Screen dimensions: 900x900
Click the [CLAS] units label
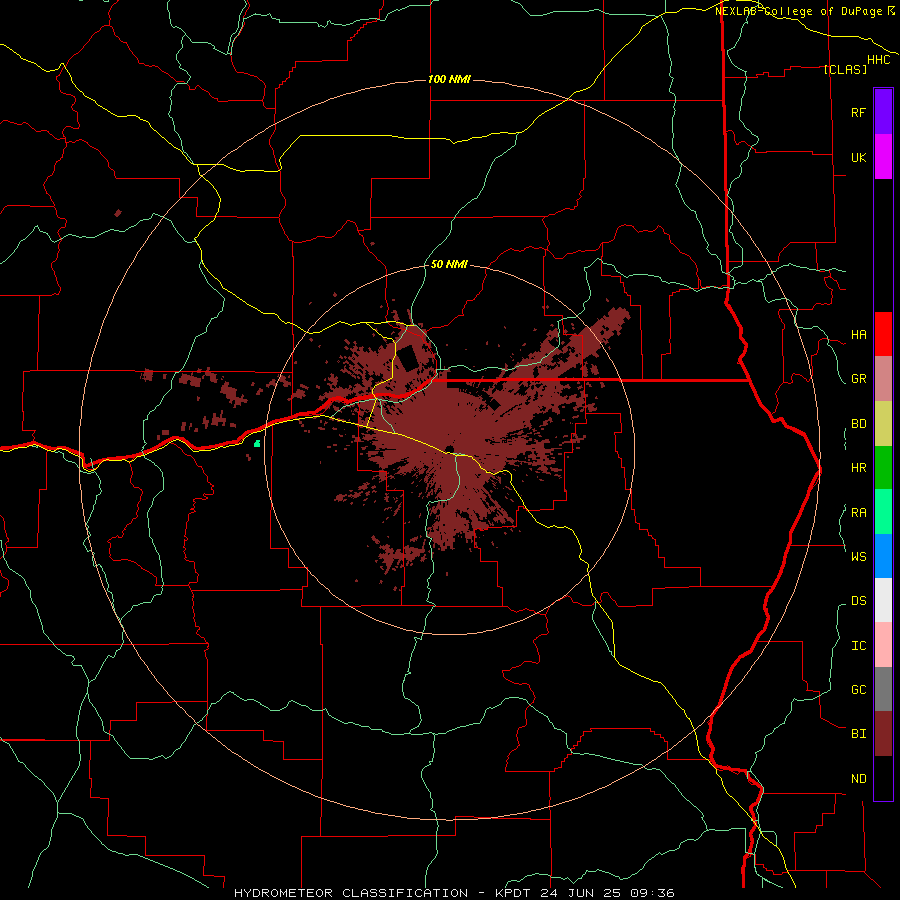pos(845,69)
